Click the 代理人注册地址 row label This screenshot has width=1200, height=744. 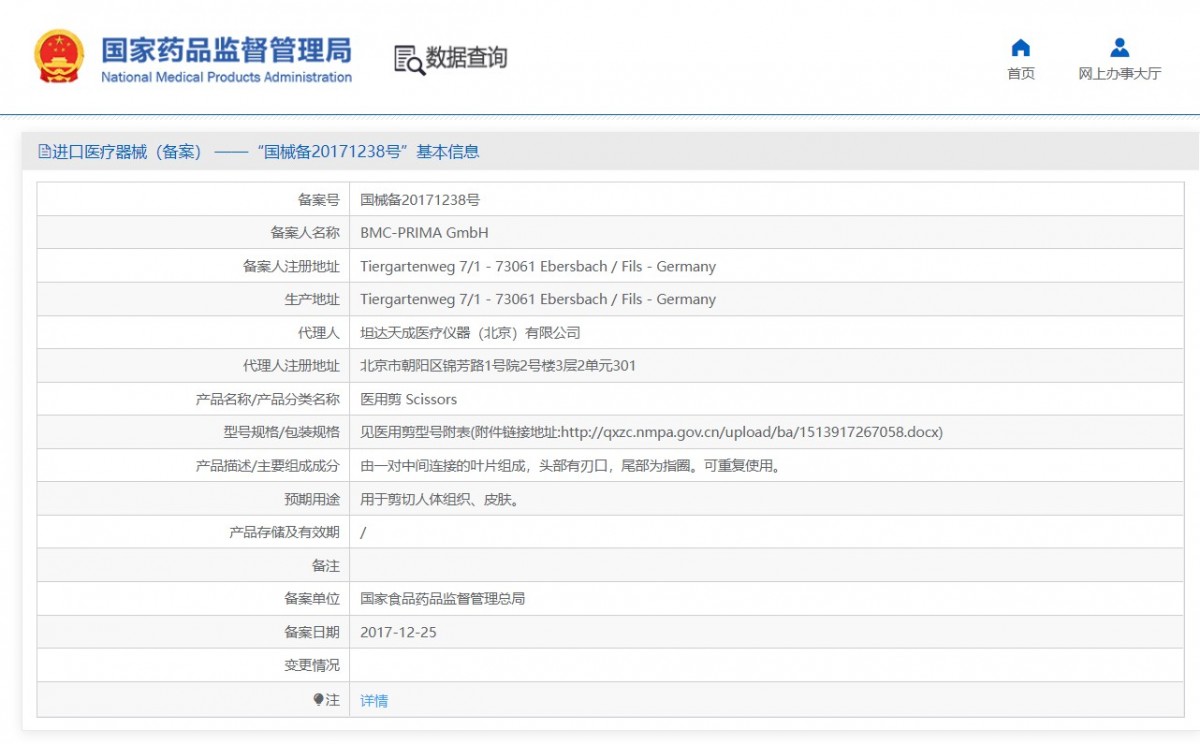291,366
